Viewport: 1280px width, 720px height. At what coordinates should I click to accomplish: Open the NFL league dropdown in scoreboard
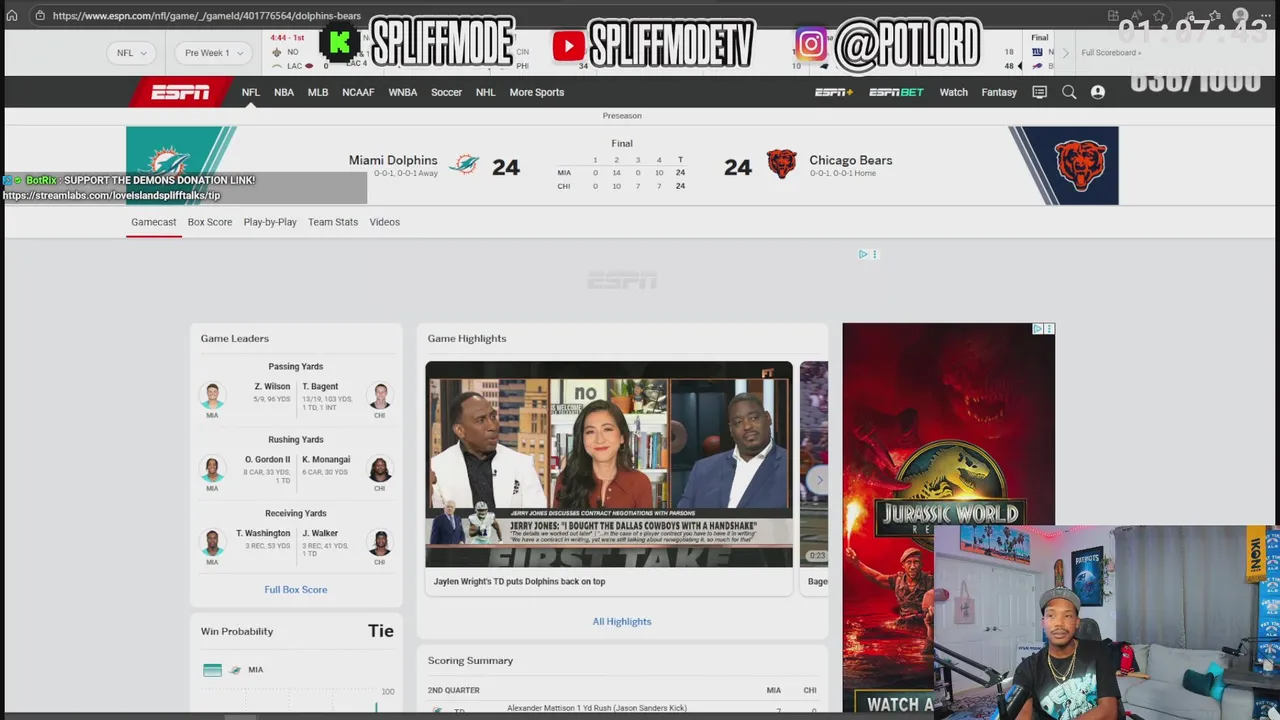pyautogui.click(x=131, y=53)
